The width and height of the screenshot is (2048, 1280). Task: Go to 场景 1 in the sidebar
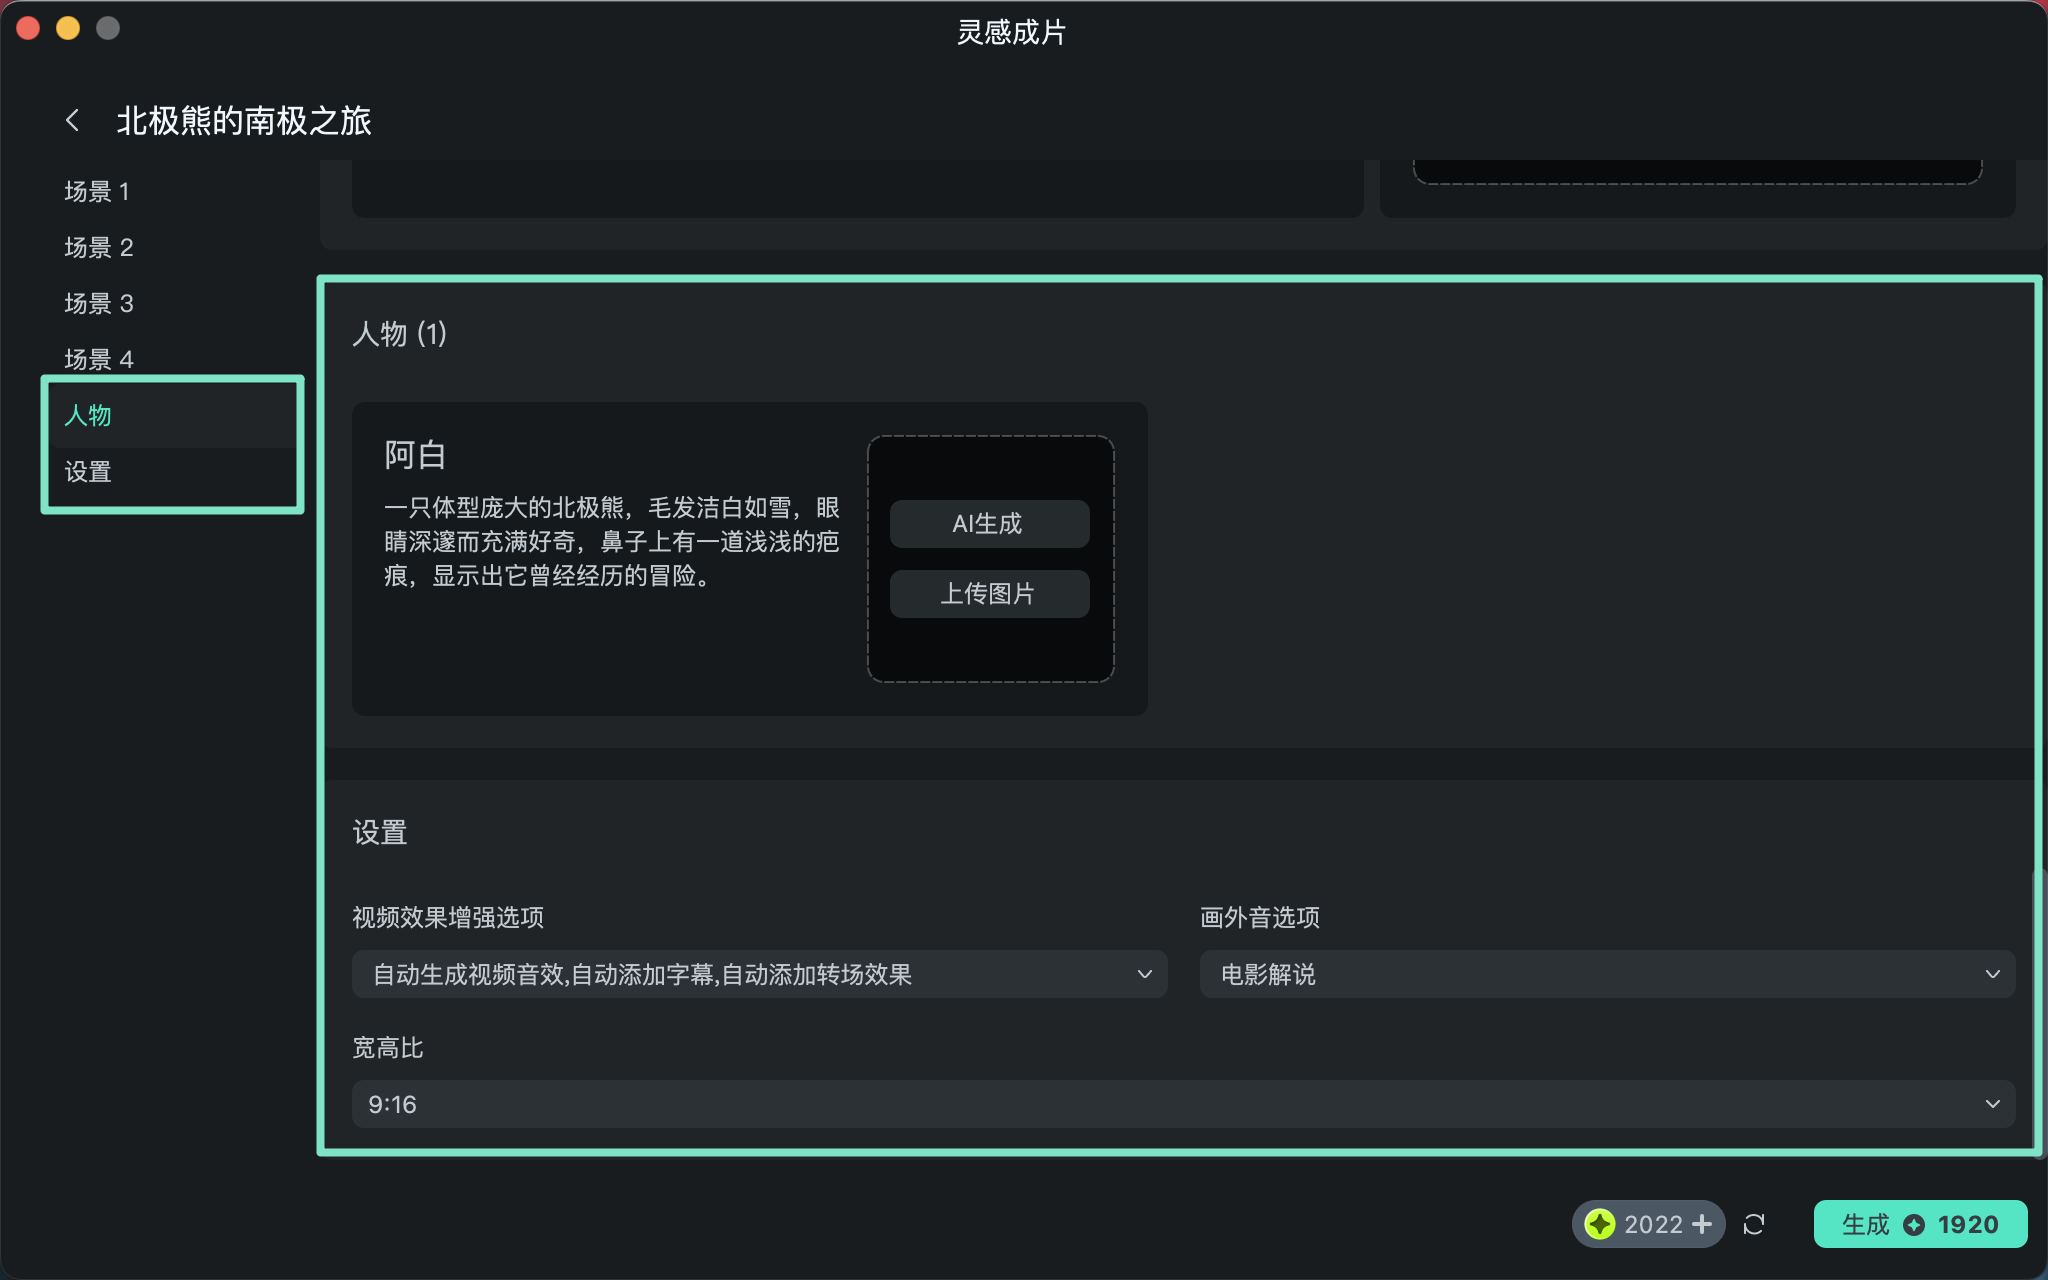(97, 191)
